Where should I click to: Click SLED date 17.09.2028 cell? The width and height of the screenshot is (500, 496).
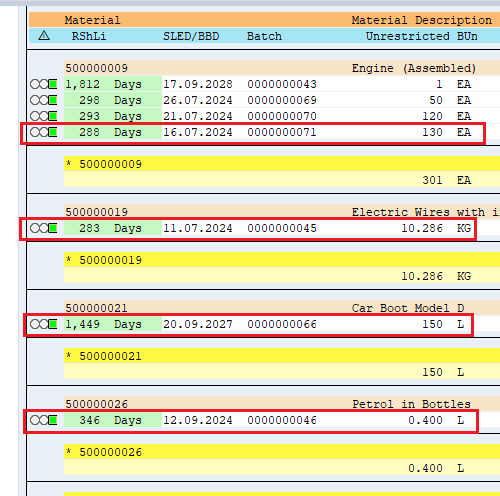198,84
